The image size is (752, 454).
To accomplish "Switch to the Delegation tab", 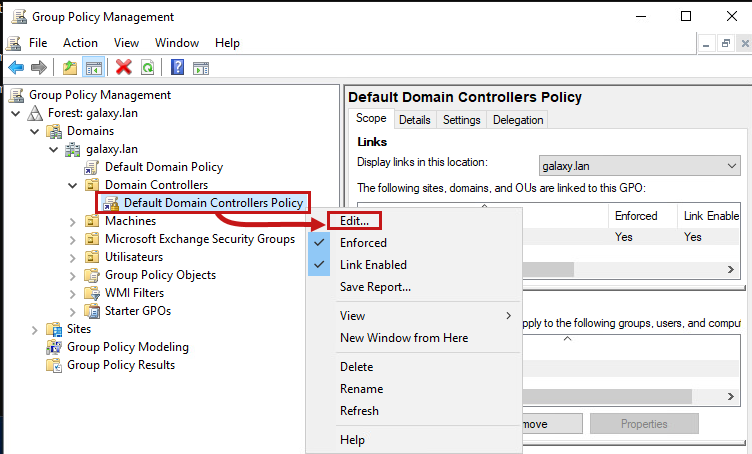I will coord(518,120).
